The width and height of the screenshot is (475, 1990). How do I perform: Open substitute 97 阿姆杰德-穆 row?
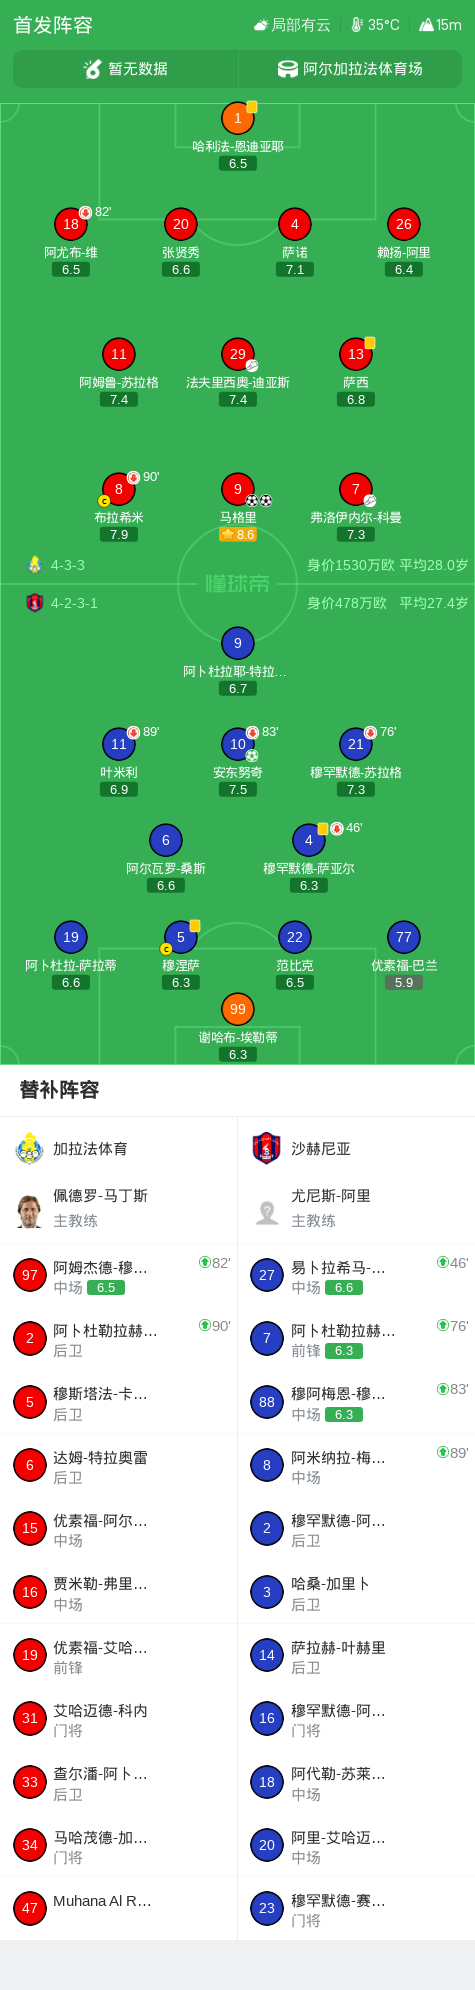[x=118, y=1275]
